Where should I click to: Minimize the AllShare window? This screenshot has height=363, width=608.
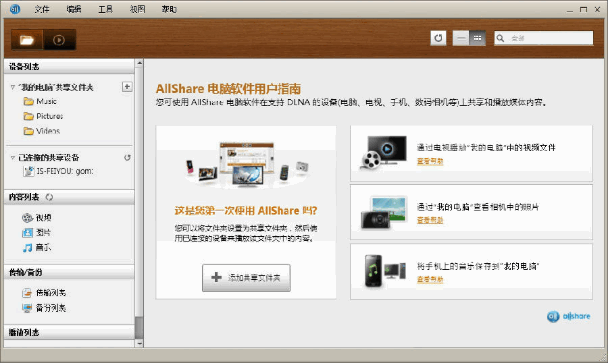570,9
